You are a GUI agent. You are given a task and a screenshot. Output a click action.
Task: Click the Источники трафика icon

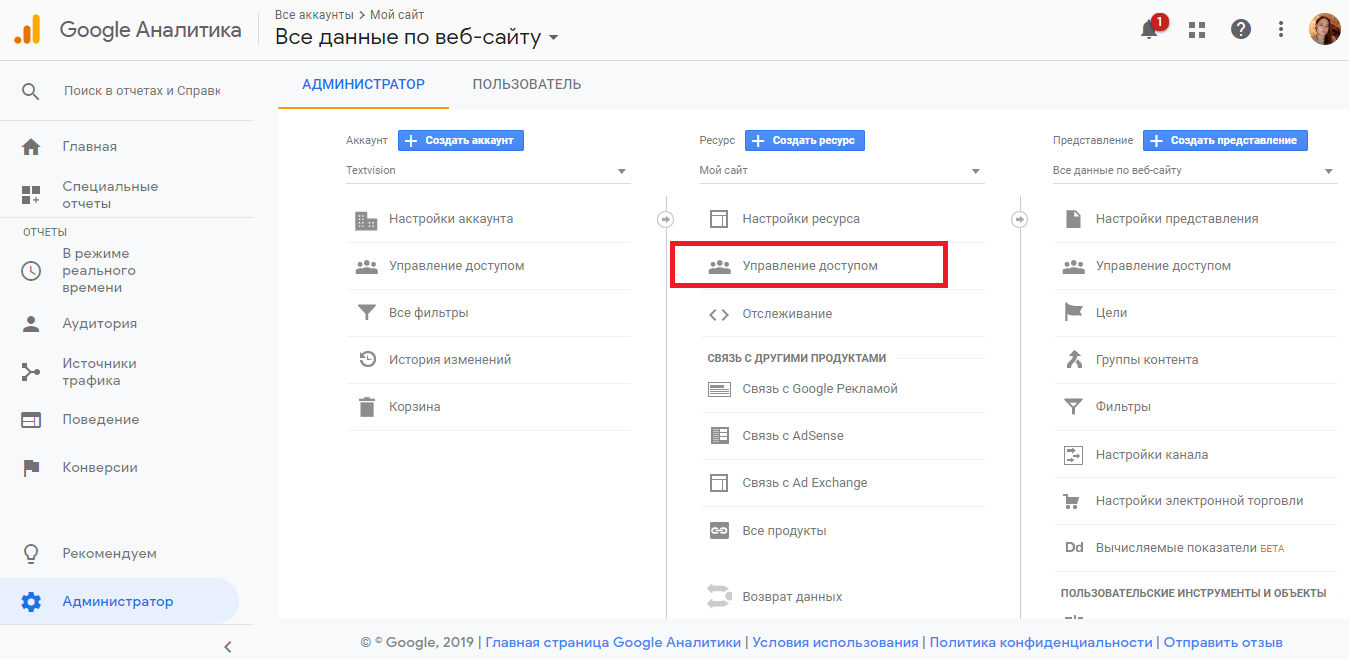click(31, 372)
